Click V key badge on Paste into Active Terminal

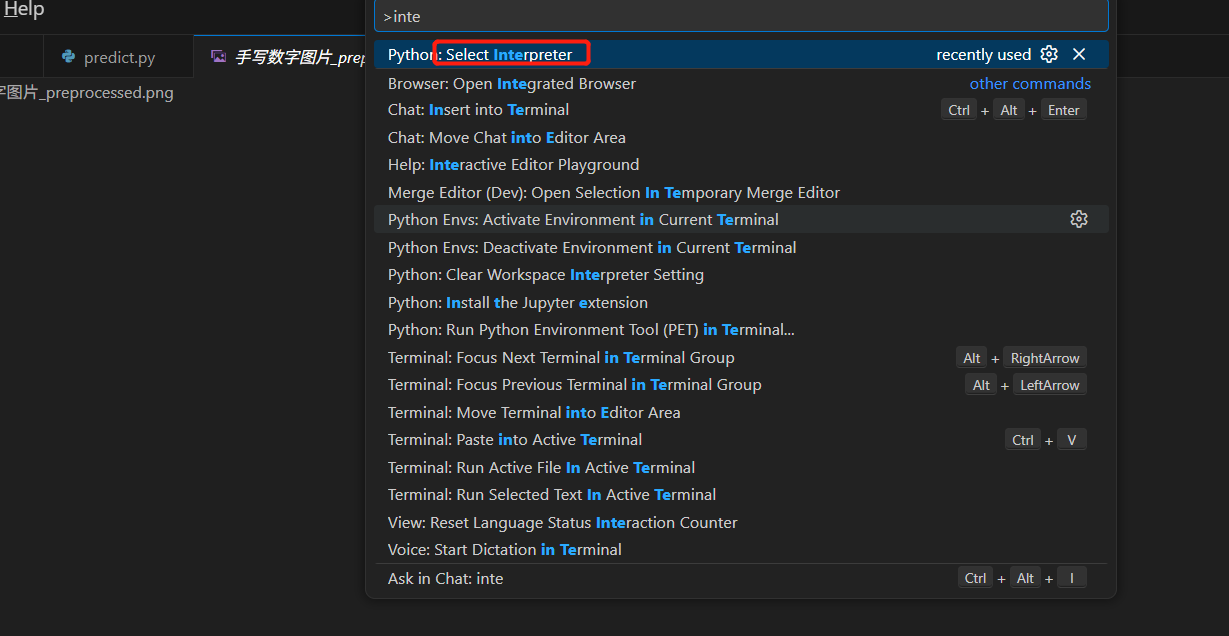pyautogui.click(x=1072, y=440)
